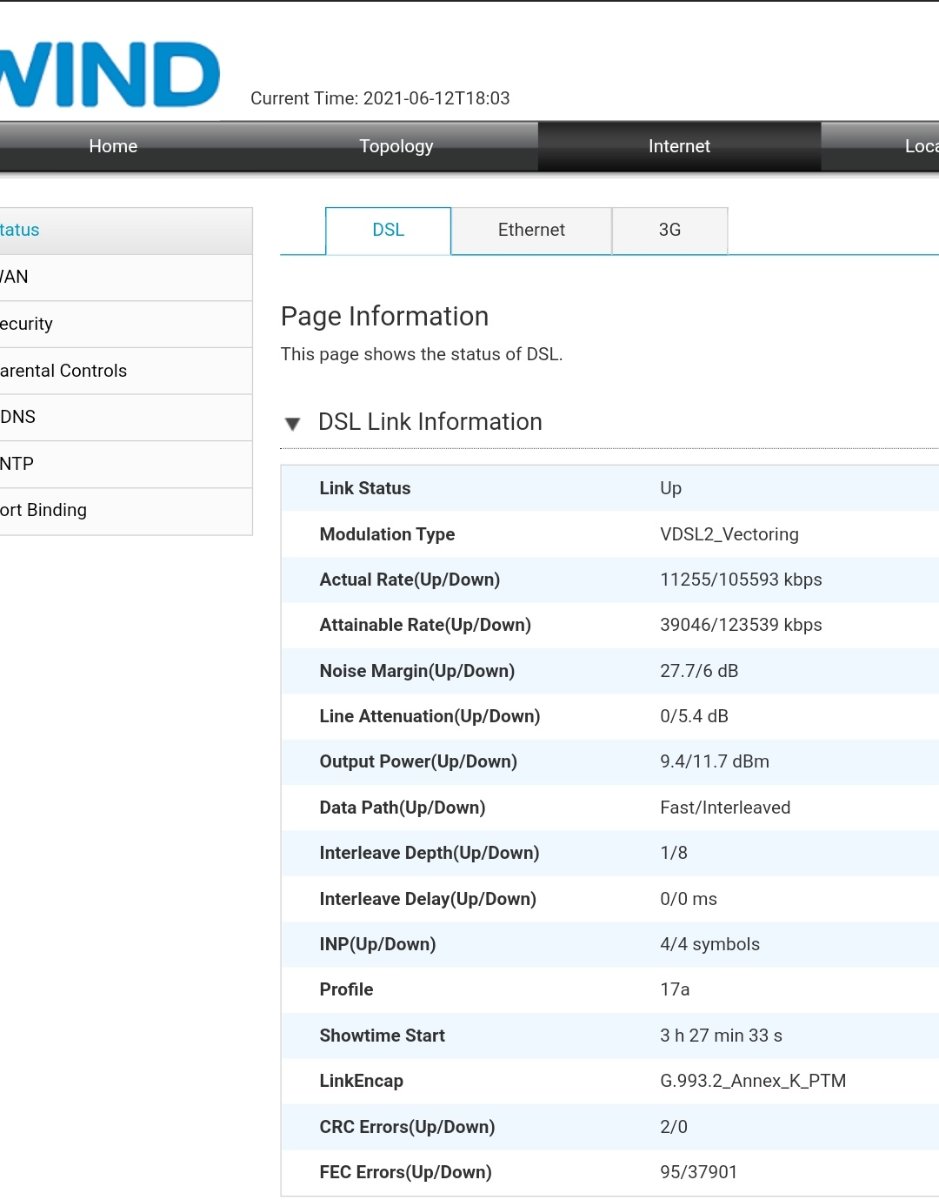Click the 0/5.4 dB value
Viewport: 939px width, 1200px height.
694,716
